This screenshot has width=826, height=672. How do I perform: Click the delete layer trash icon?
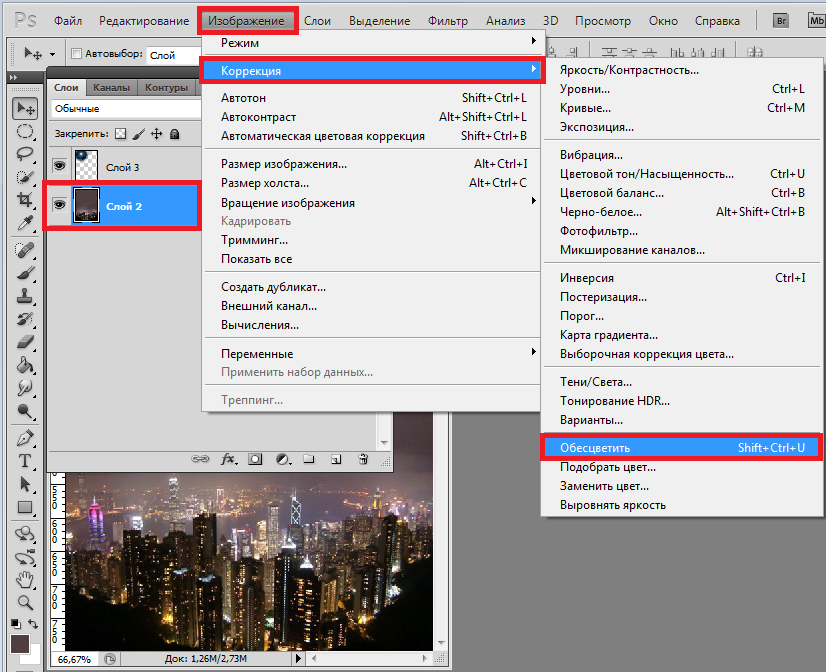[x=363, y=459]
